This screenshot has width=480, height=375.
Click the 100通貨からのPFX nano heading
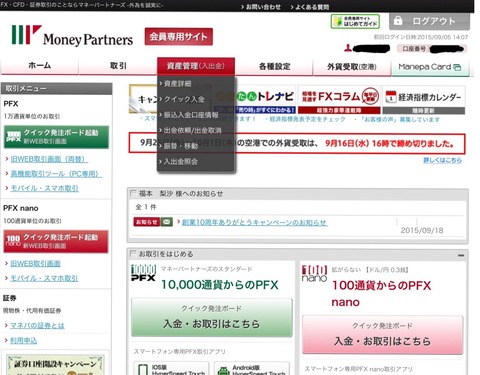(x=381, y=294)
